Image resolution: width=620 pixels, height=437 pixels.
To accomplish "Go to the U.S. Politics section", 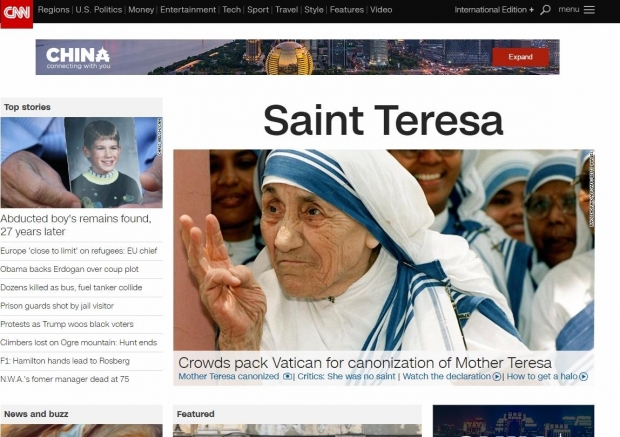I will (x=99, y=10).
